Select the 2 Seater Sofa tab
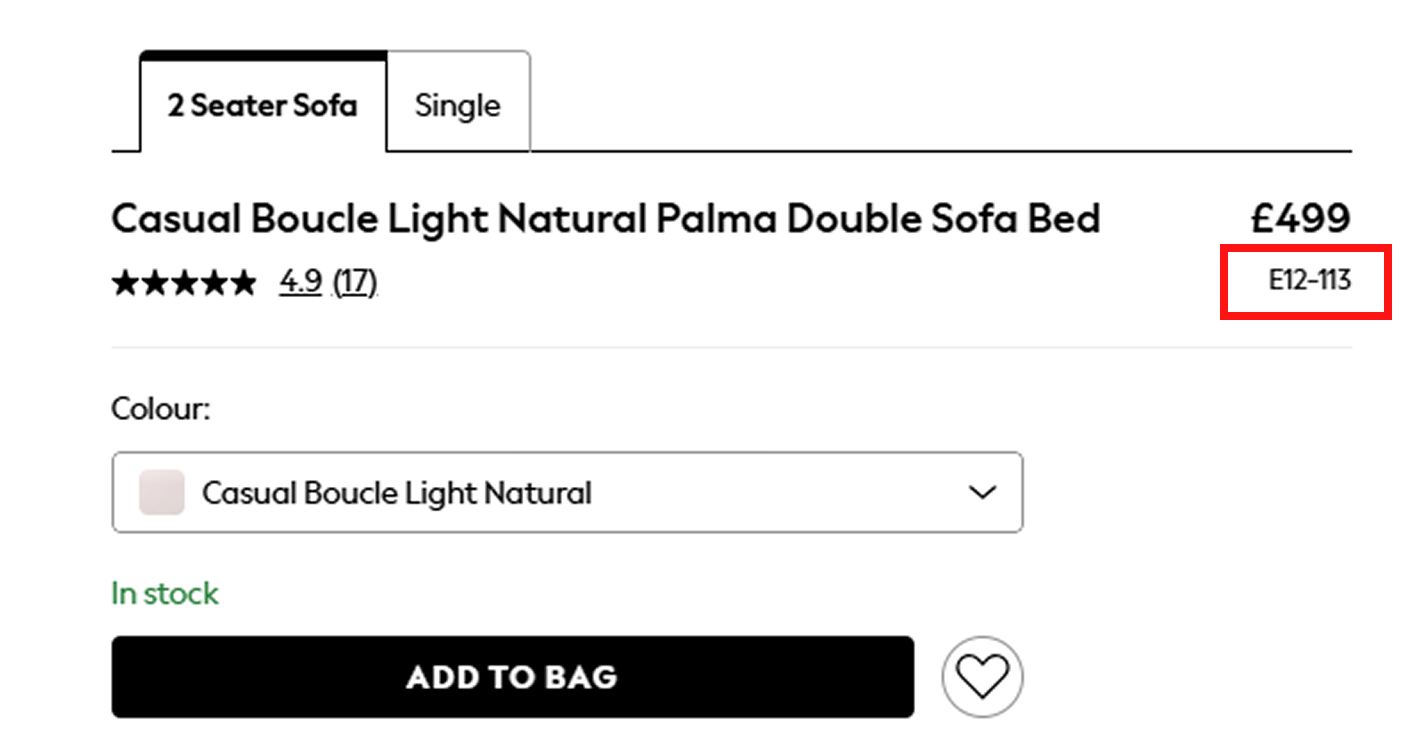 262,104
